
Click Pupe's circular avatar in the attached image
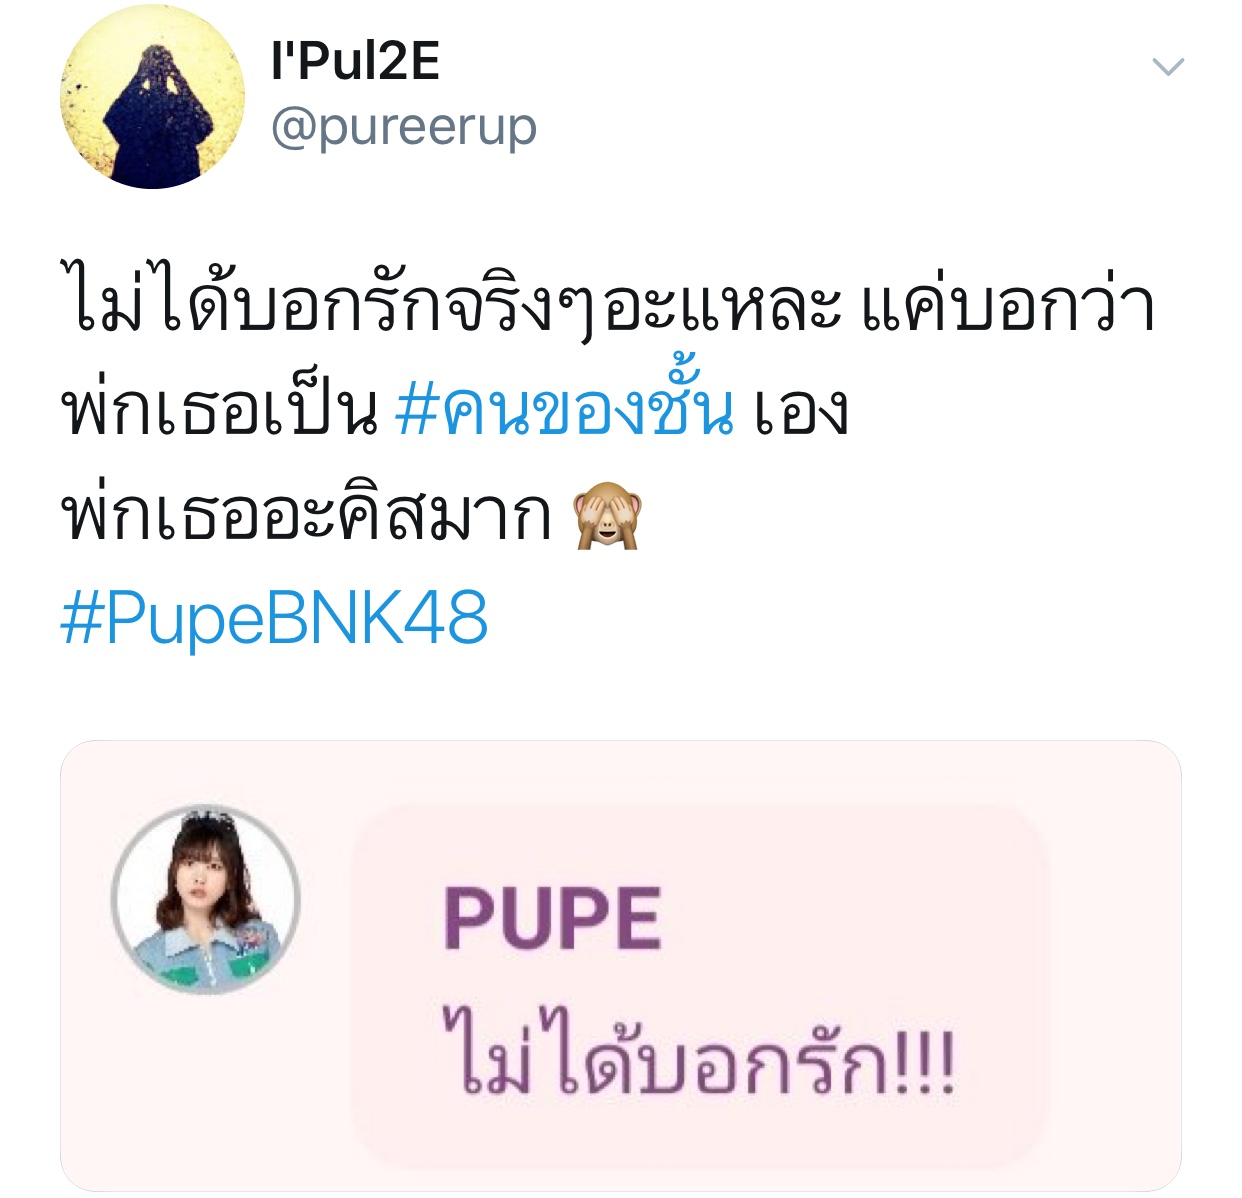(206, 898)
